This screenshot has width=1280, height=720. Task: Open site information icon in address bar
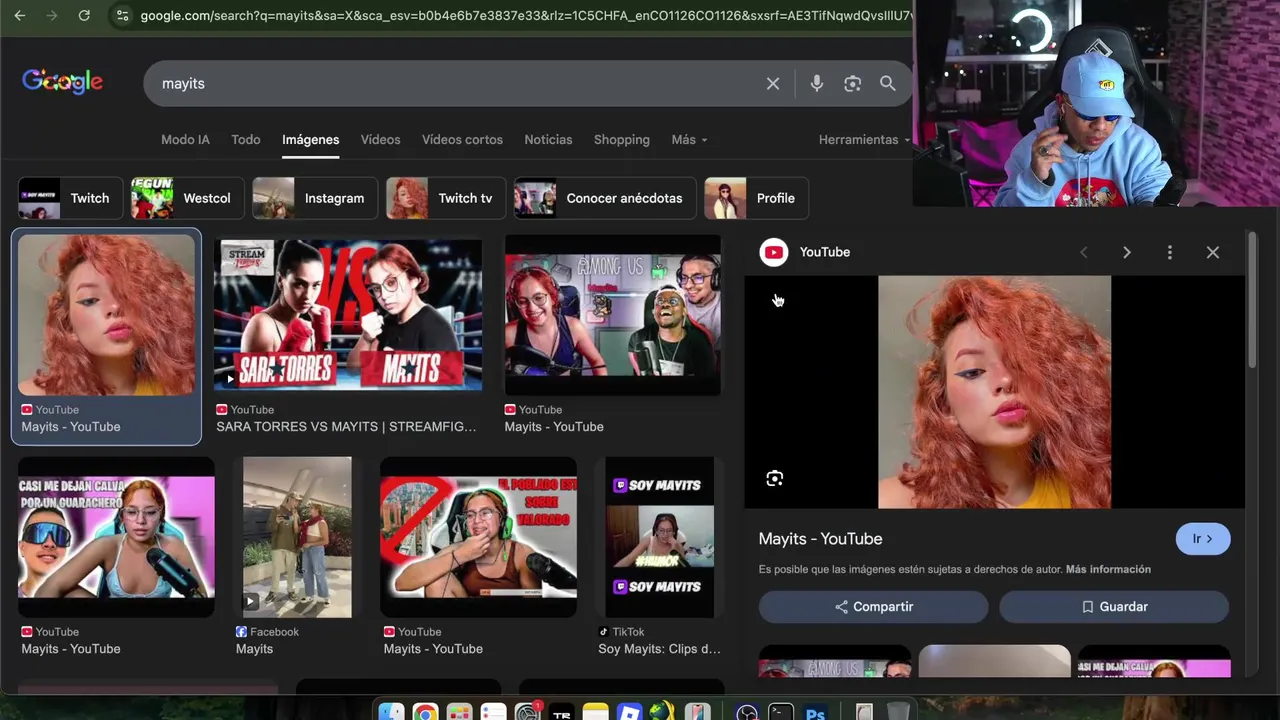(122, 16)
